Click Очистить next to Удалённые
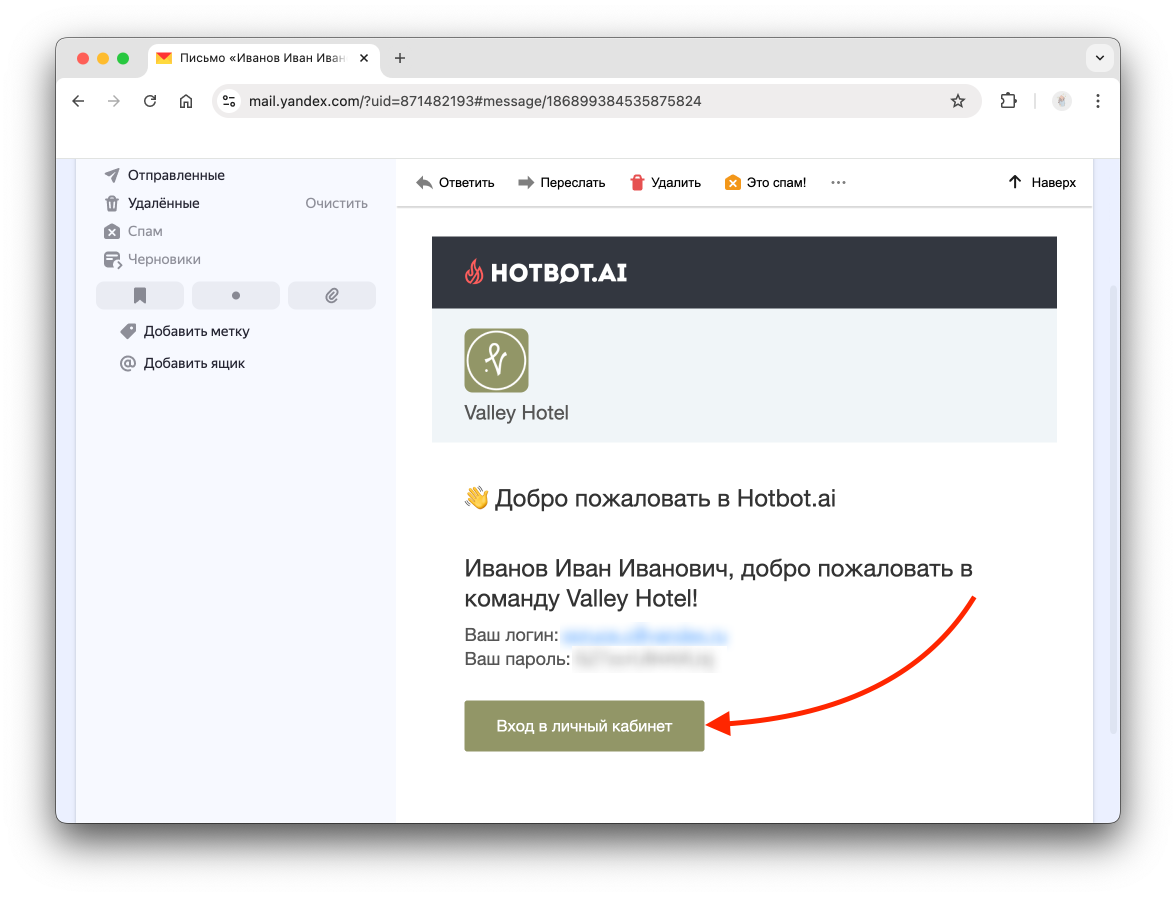Image resolution: width=1176 pixels, height=897 pixels. tap(336, 203)
